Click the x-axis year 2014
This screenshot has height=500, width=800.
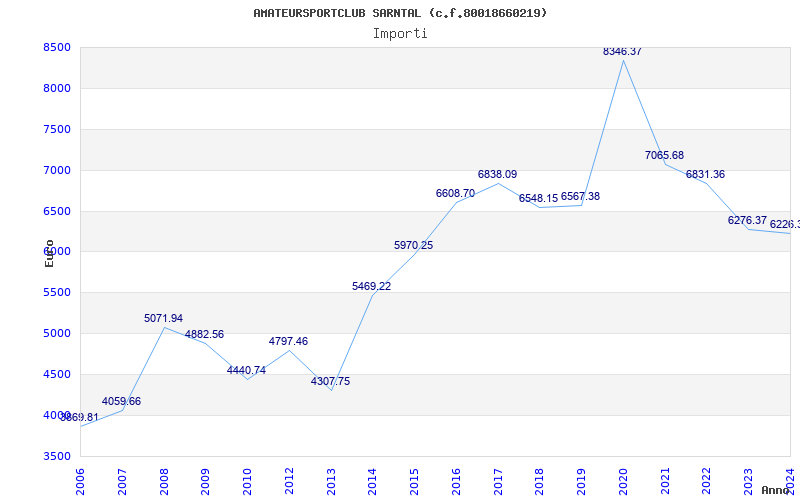pyautogui.click(x=372, y=482)
